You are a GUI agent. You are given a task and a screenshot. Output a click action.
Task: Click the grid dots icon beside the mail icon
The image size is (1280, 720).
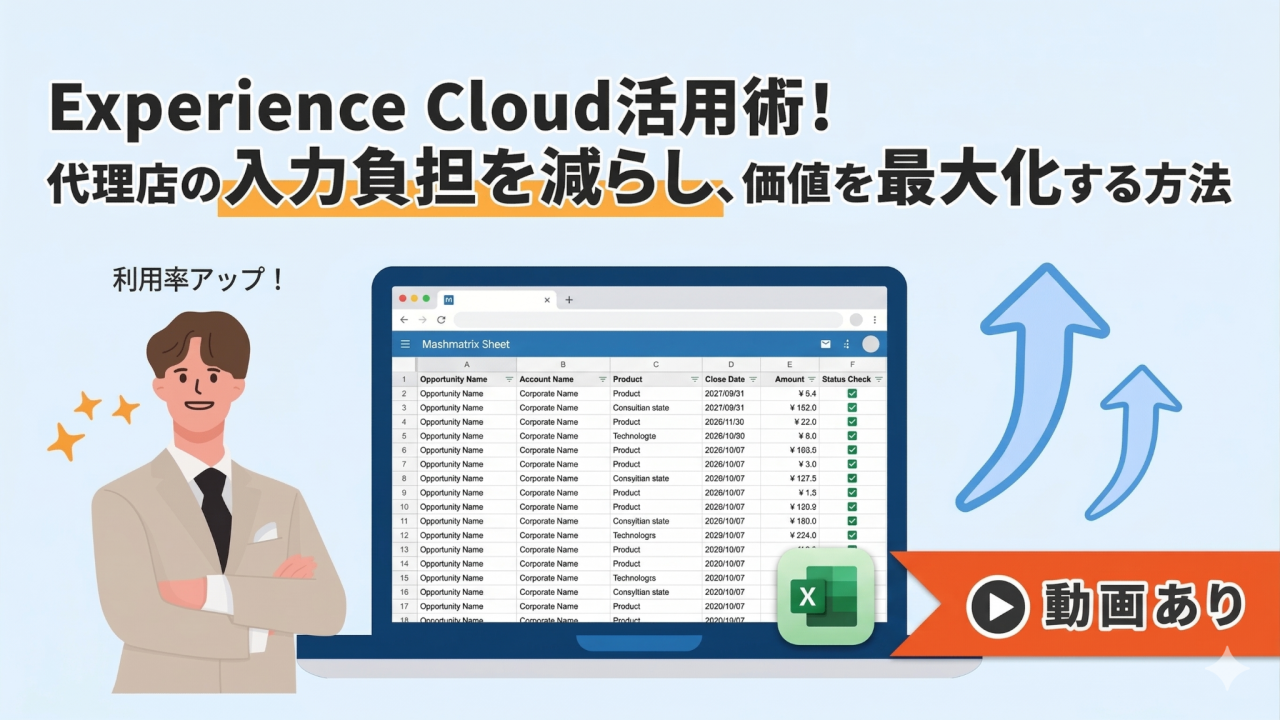pyautogui.click(x=847, y=344)
